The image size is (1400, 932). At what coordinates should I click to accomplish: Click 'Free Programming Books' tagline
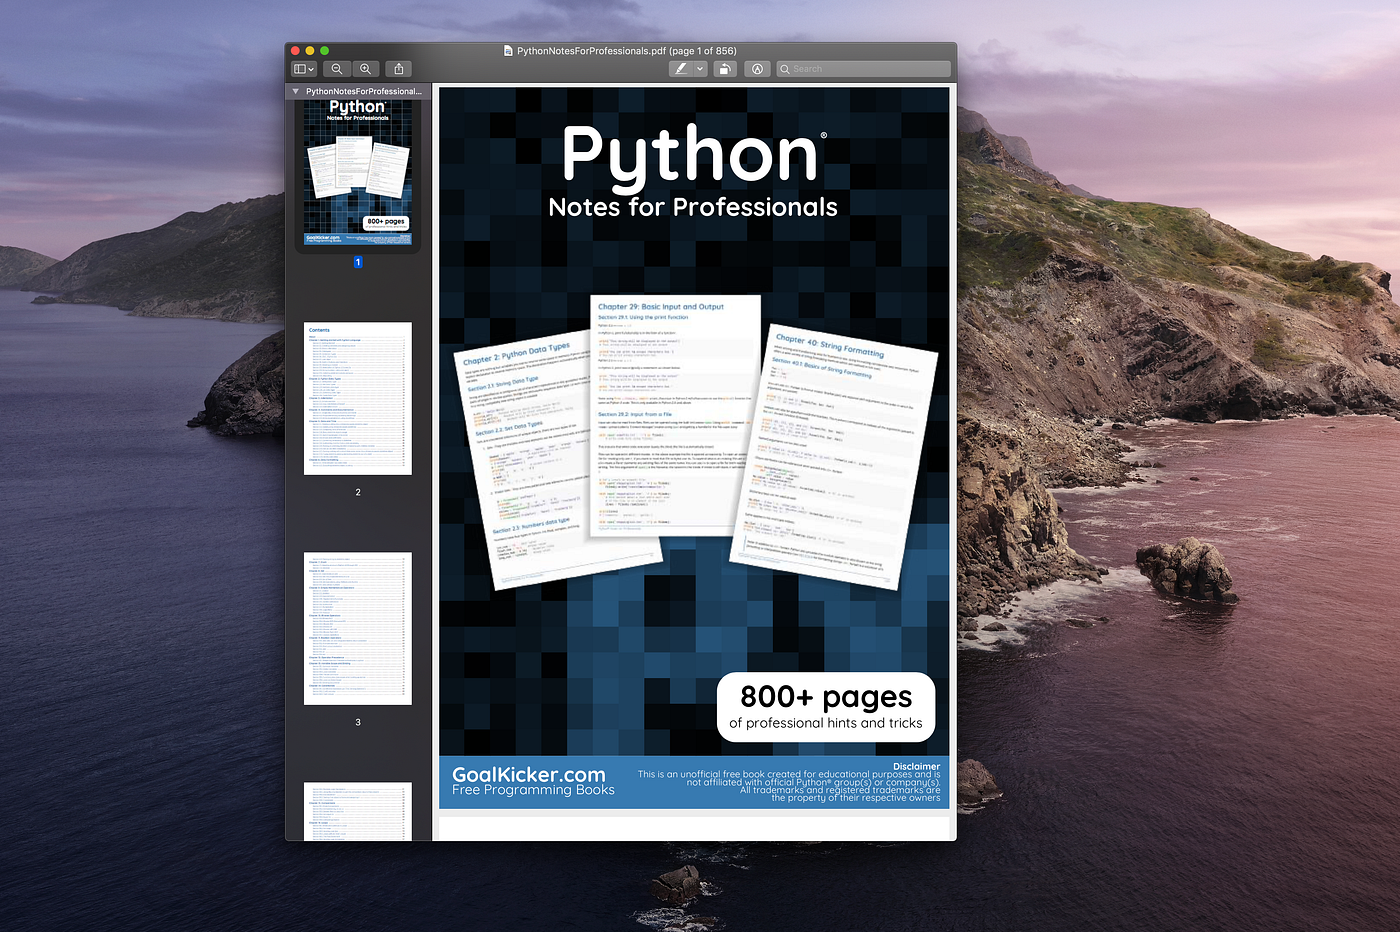[533, 790]
